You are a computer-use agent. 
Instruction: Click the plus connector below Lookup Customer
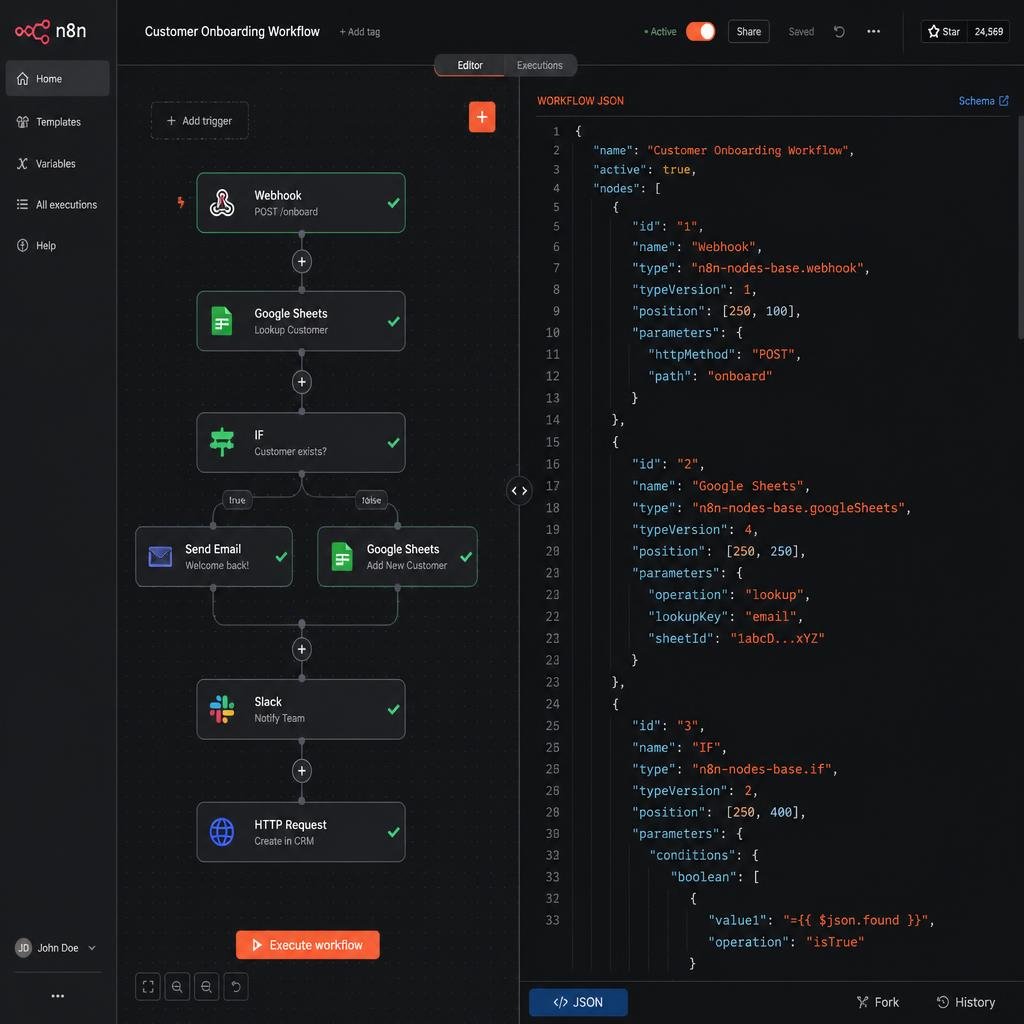[302, 382]
